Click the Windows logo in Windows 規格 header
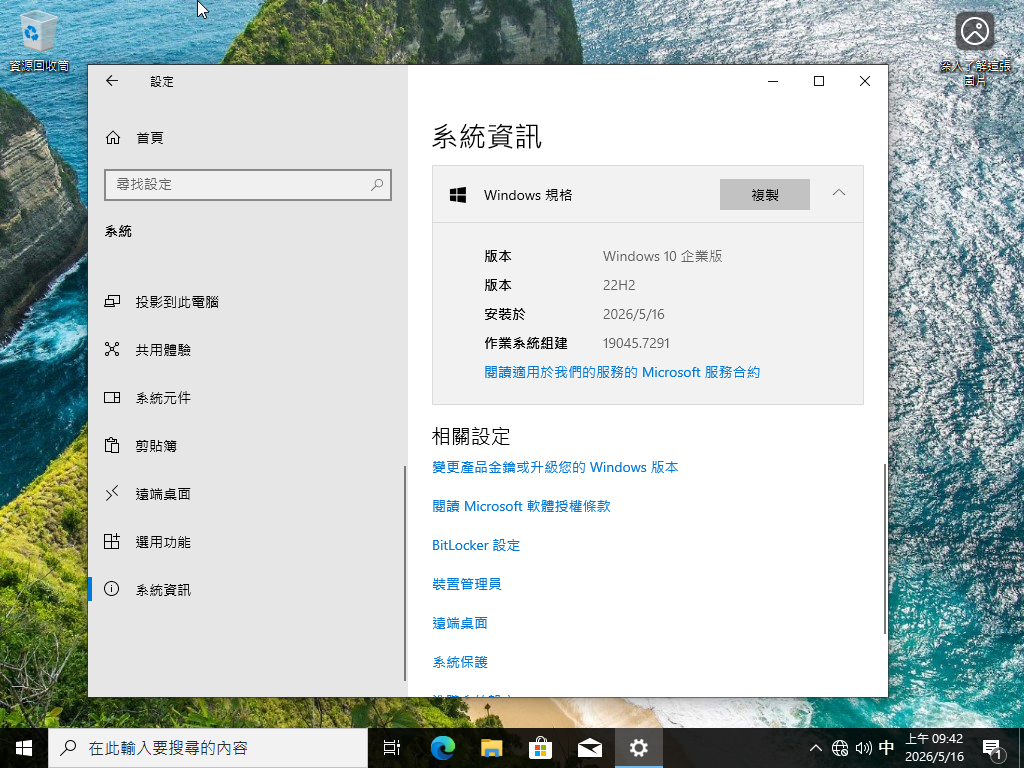1024x768 pixels. click(458, 195)
